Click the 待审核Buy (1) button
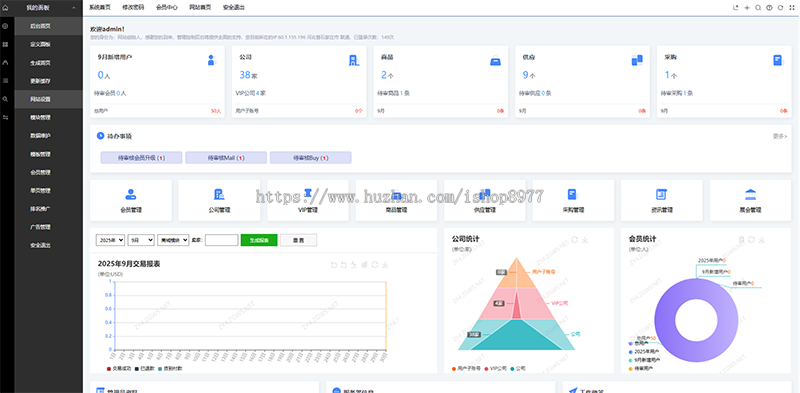Viewport: 800px width, 393px height. 311,158
